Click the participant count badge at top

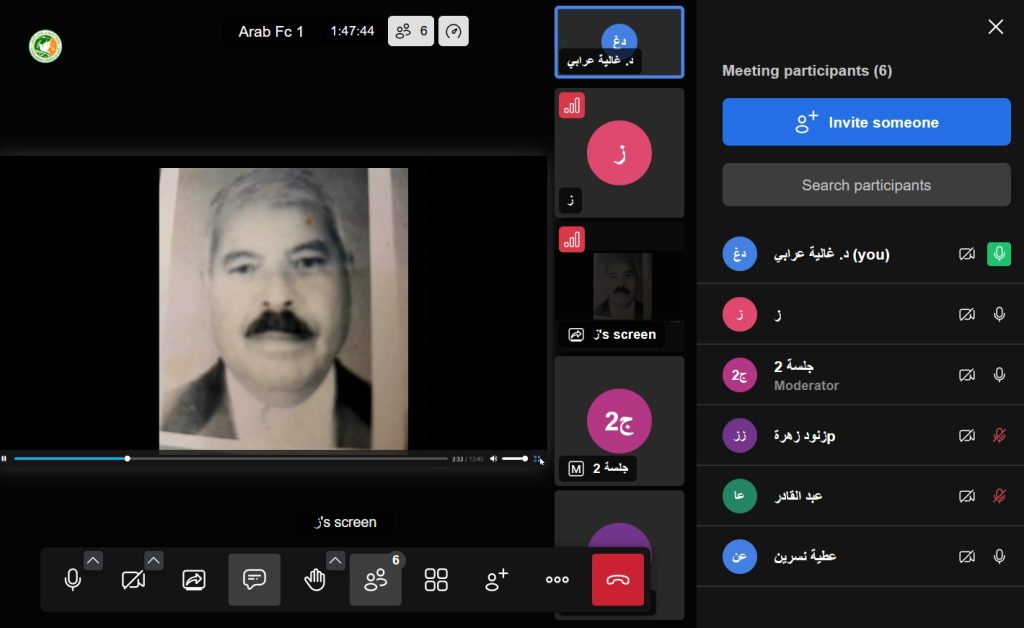coord(411,31)
